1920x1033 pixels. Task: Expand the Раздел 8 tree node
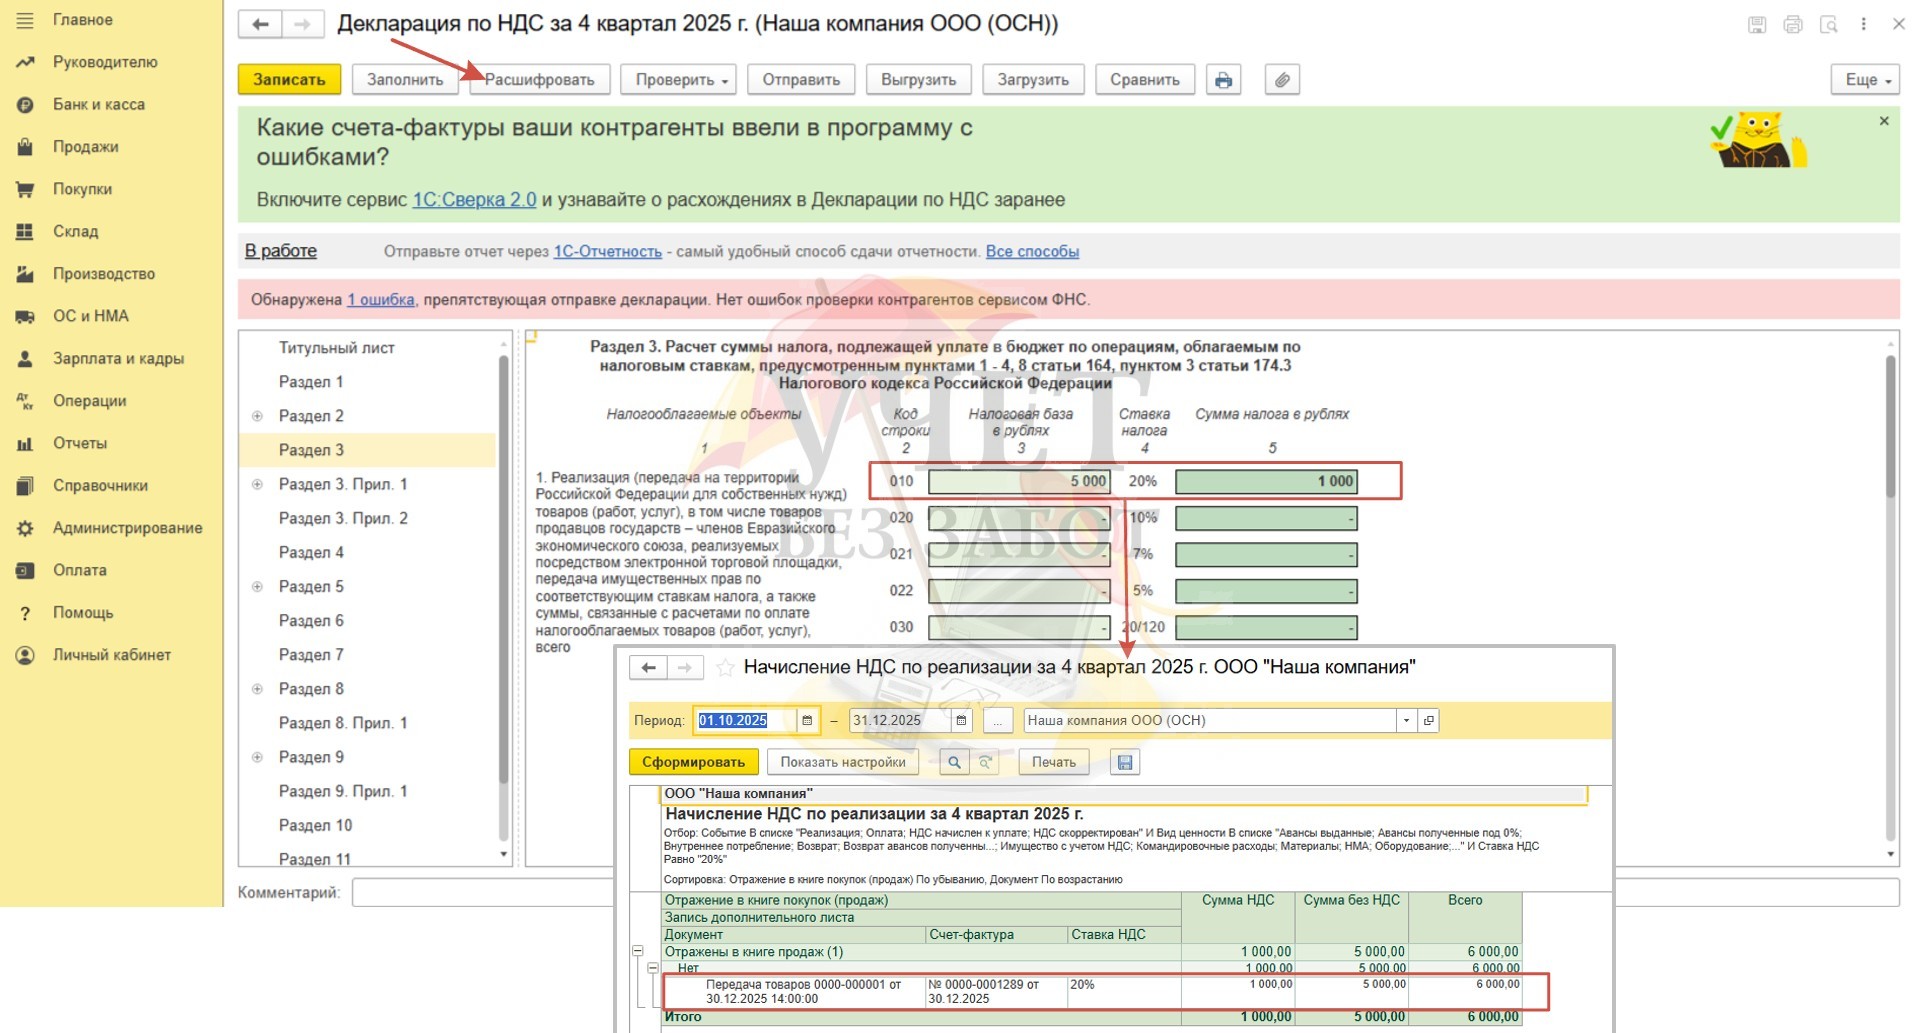pyautogui.click(x=257, y=689)
